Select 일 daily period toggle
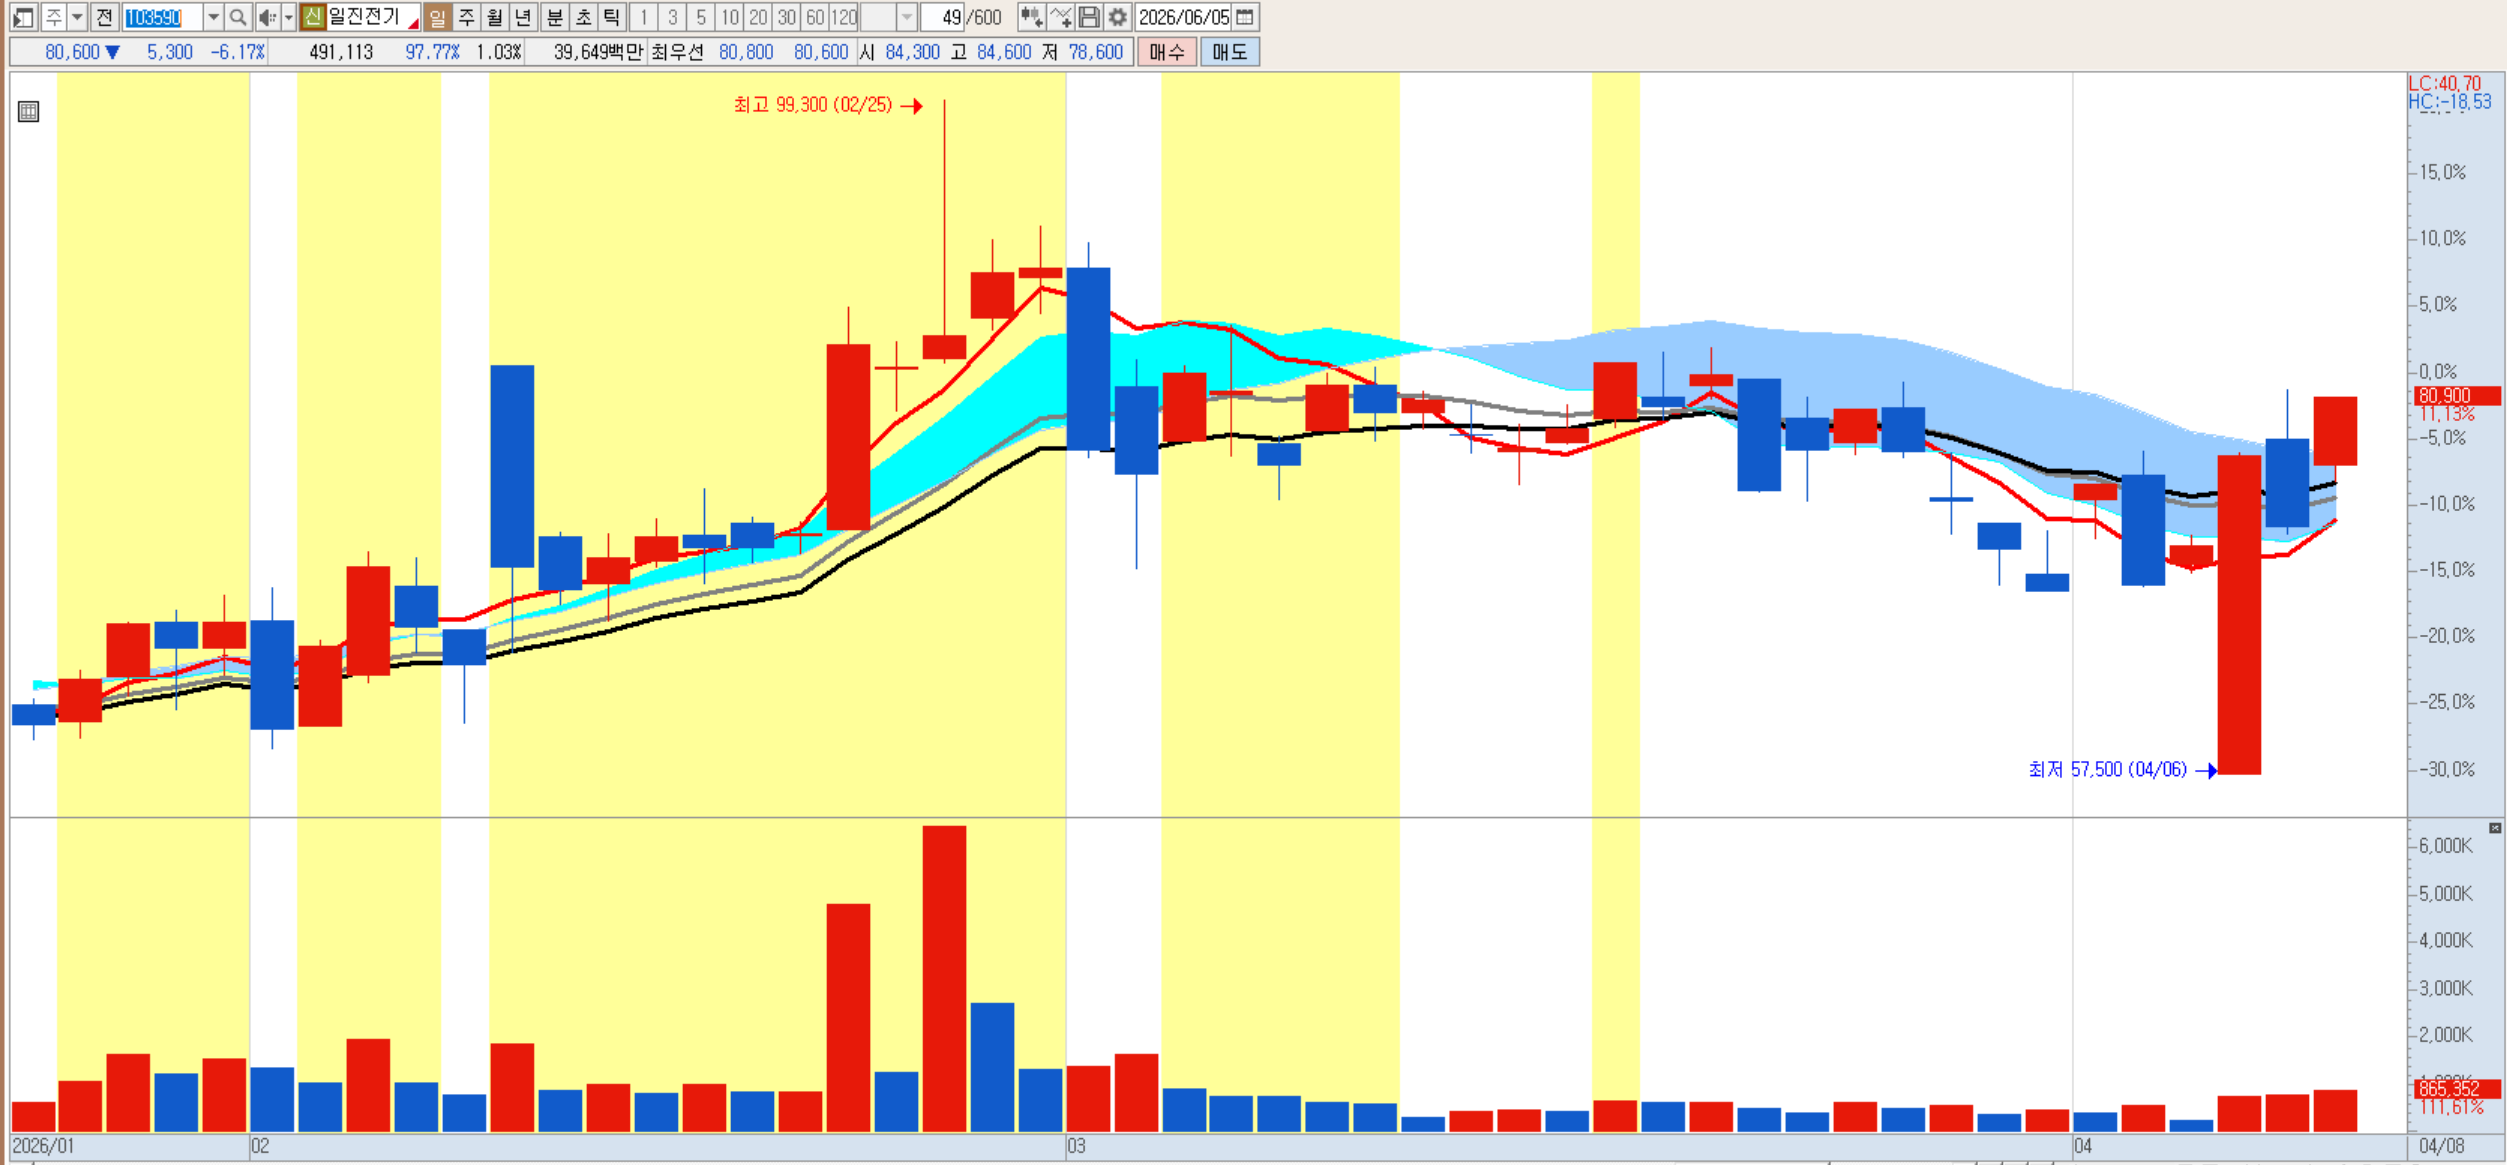The height and width of the screenshot is (1165, 2507). coord(437,17)
